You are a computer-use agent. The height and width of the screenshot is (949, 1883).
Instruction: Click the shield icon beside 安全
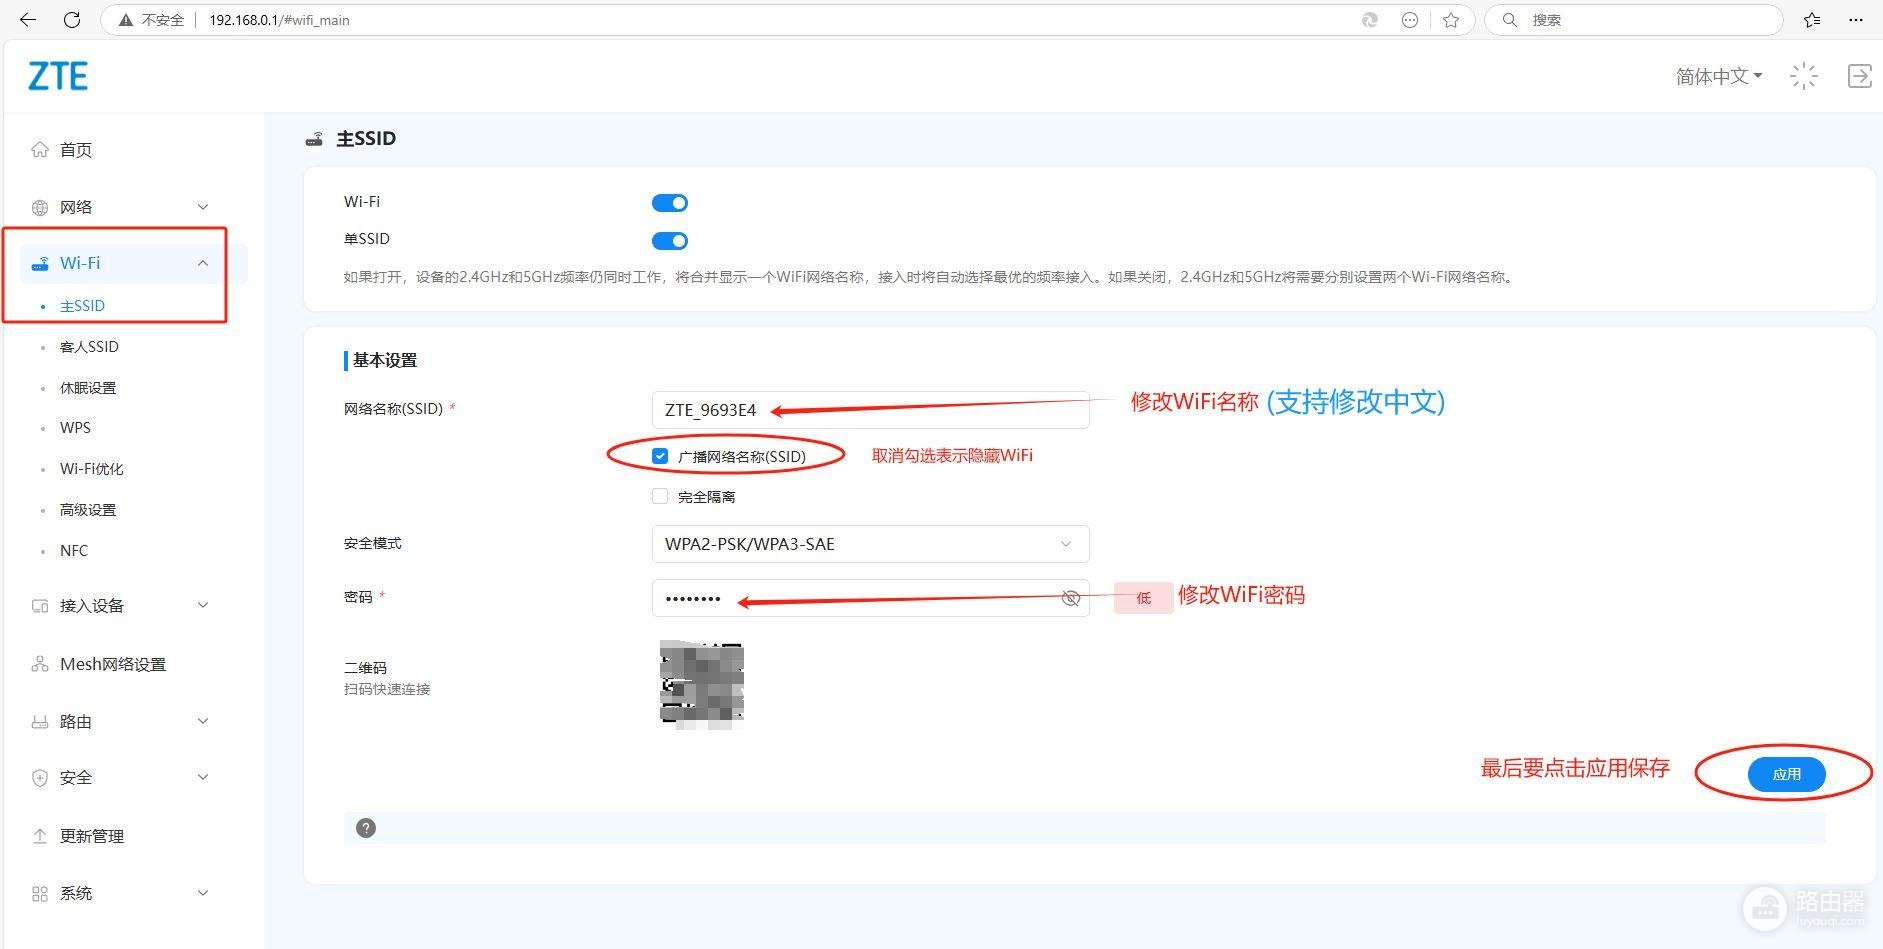tap(40, 778)
